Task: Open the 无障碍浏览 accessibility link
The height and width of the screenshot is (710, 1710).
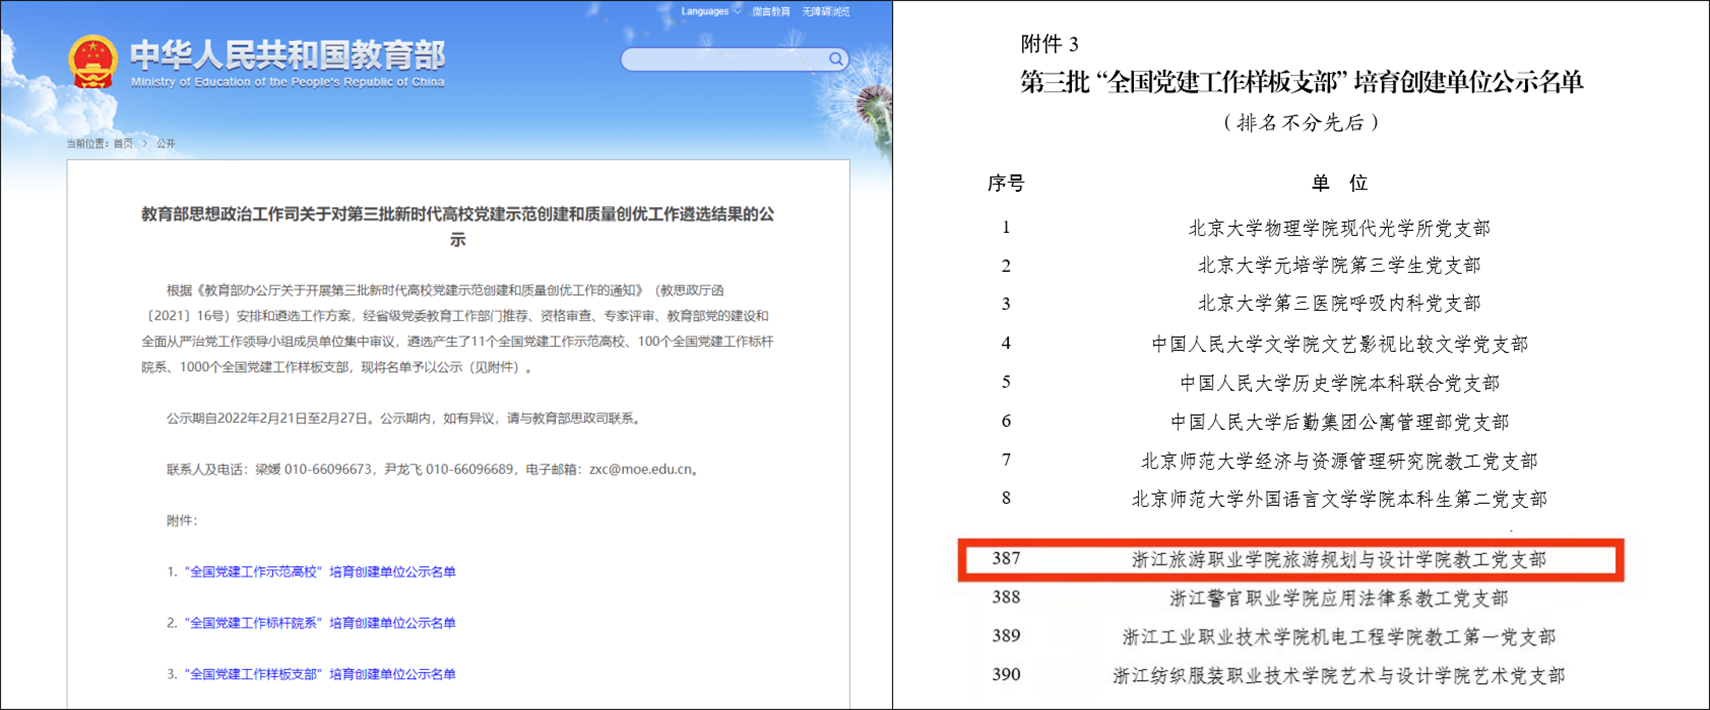Action: (x=825, y=12)
